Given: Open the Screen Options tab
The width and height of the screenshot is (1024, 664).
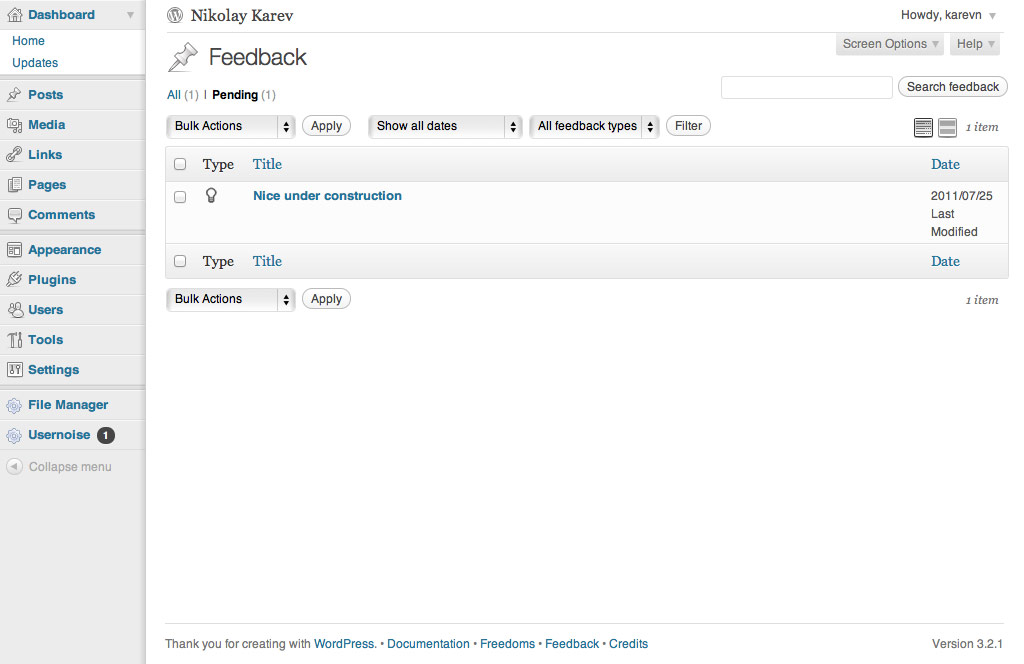Looking at the screenshot, I should tap(890, 44).
